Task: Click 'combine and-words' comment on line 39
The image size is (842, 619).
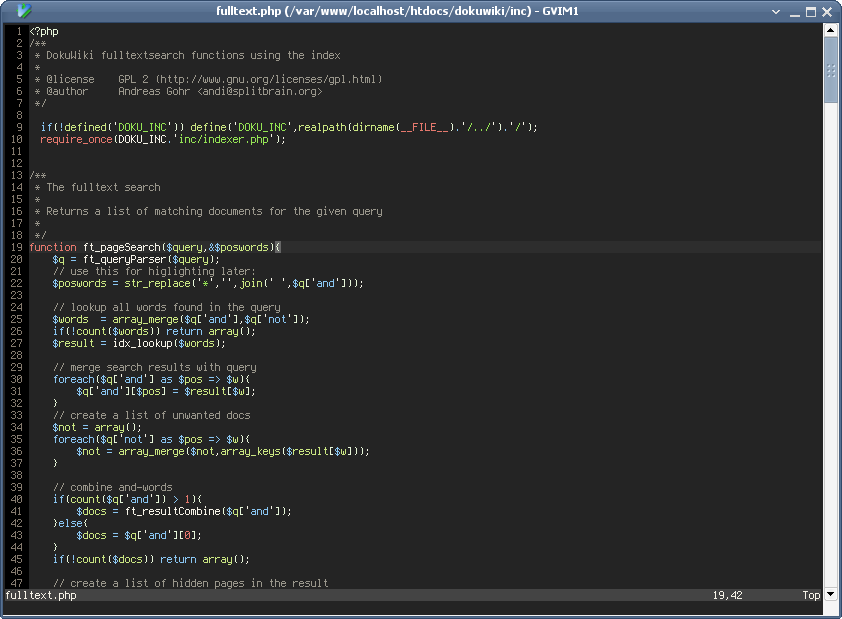Action: 113,487
